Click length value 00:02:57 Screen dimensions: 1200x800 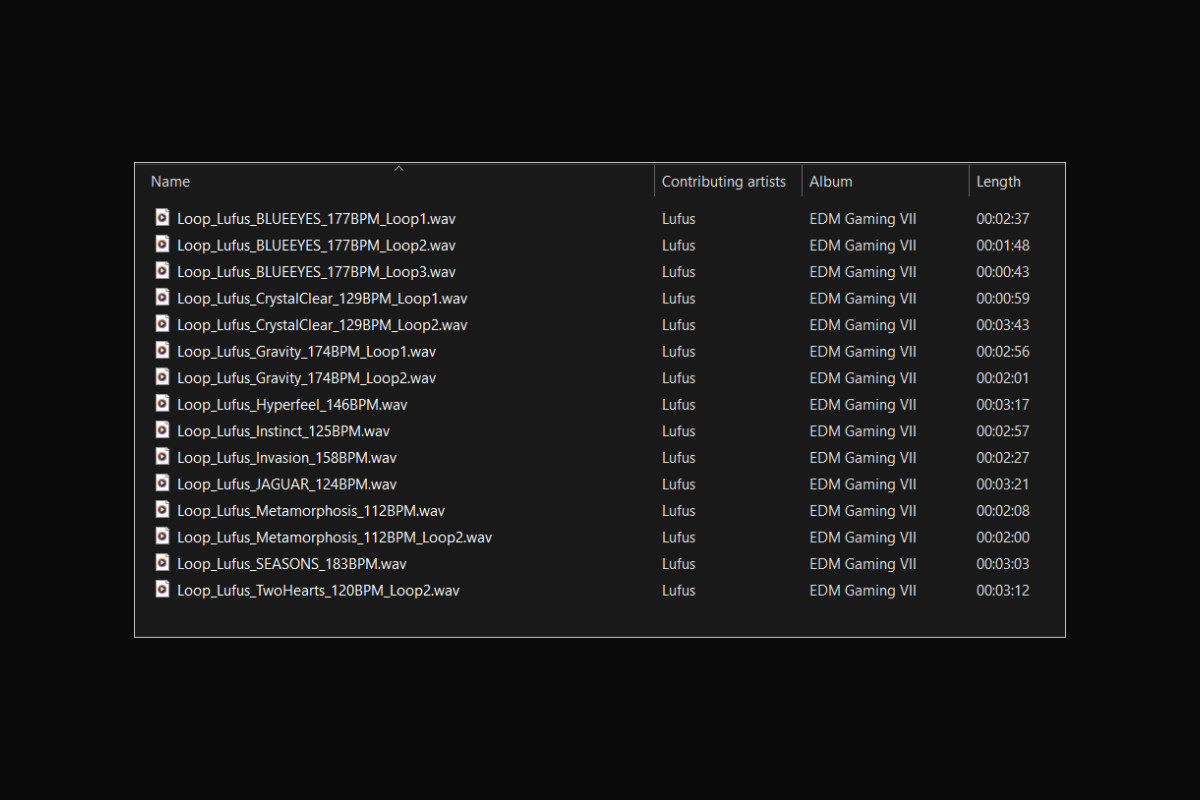(1003, 431)
